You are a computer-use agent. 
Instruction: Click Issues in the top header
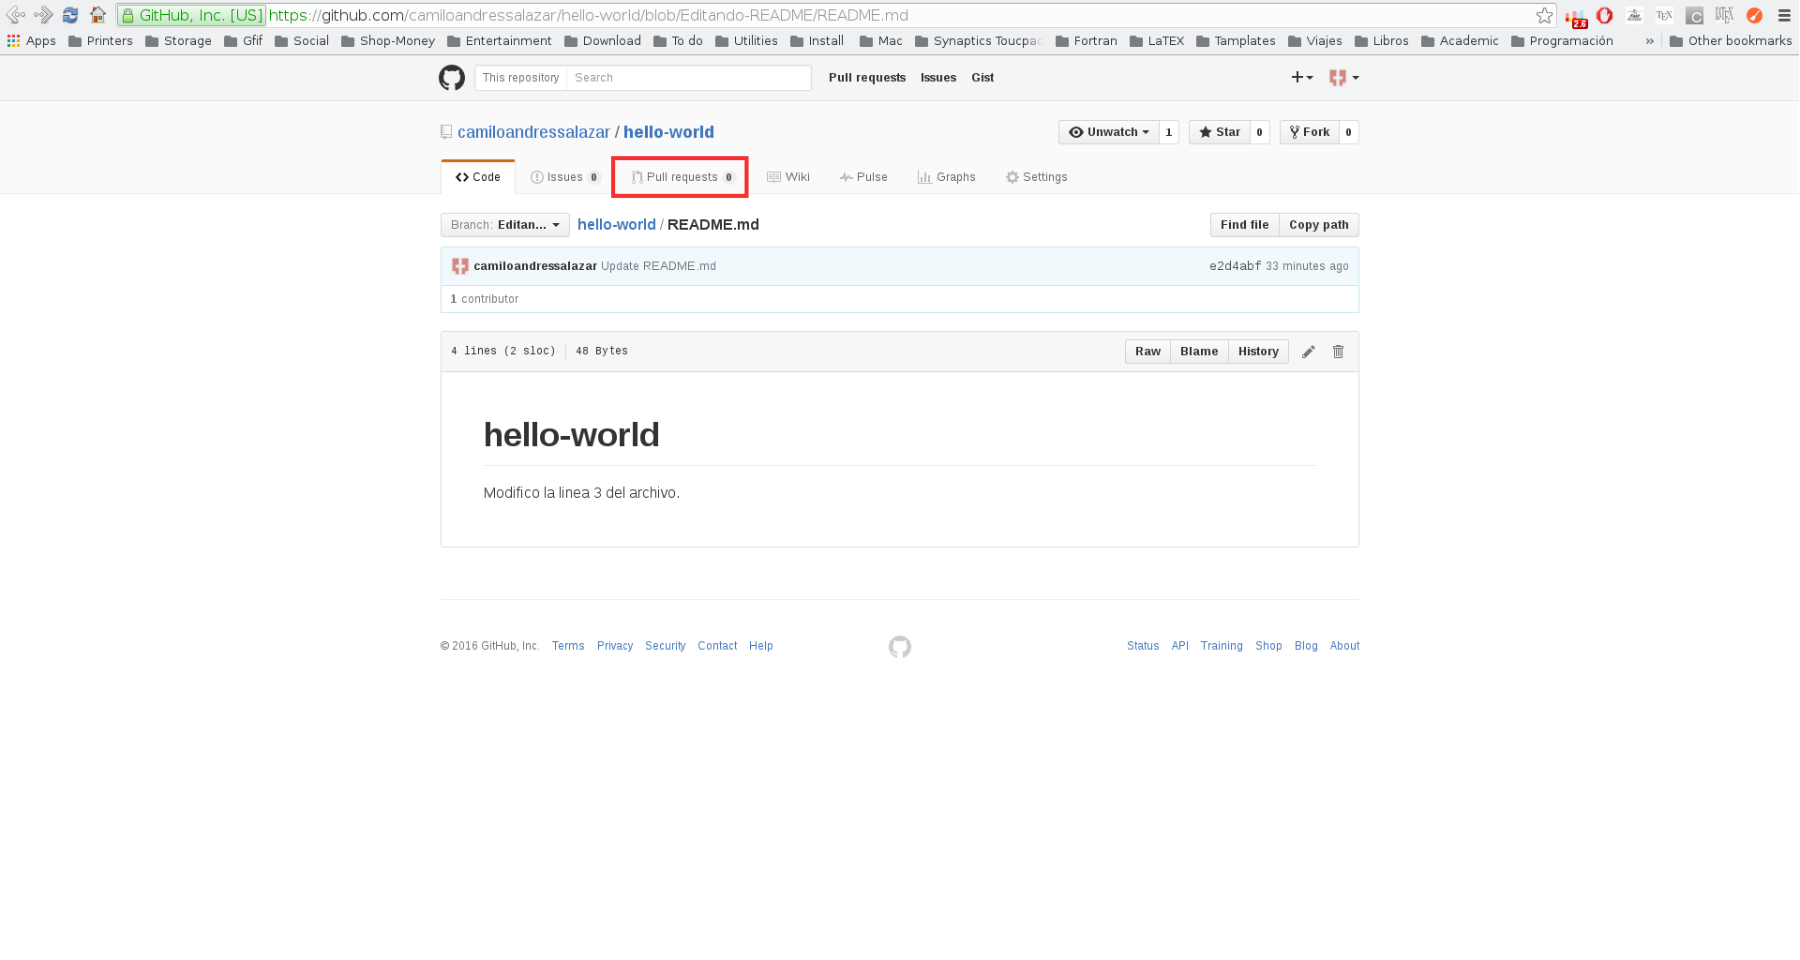click(938, 78)
